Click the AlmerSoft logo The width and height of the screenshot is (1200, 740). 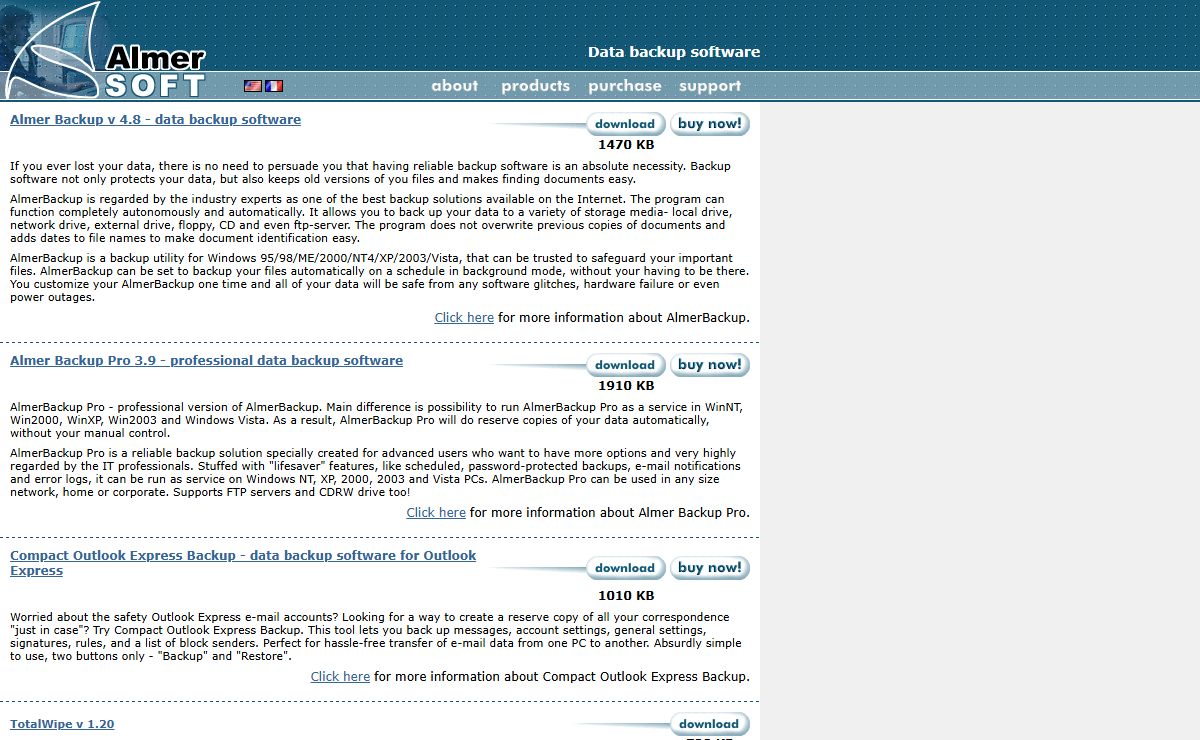pos(104,50)
